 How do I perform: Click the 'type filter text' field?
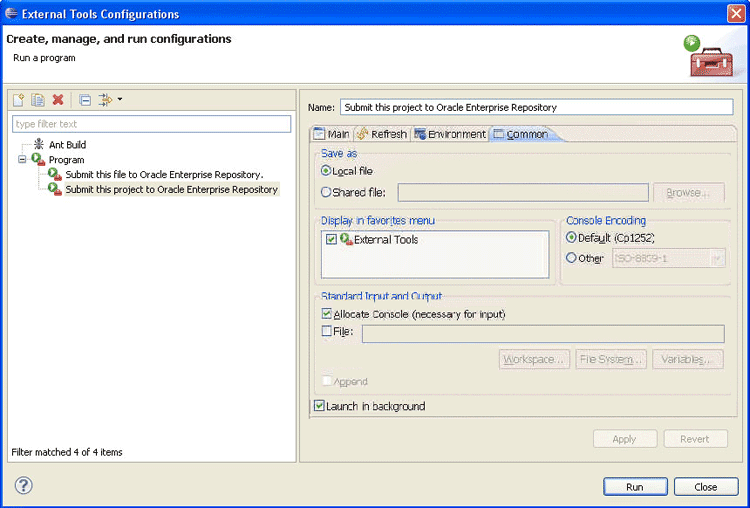coord(151,124)
